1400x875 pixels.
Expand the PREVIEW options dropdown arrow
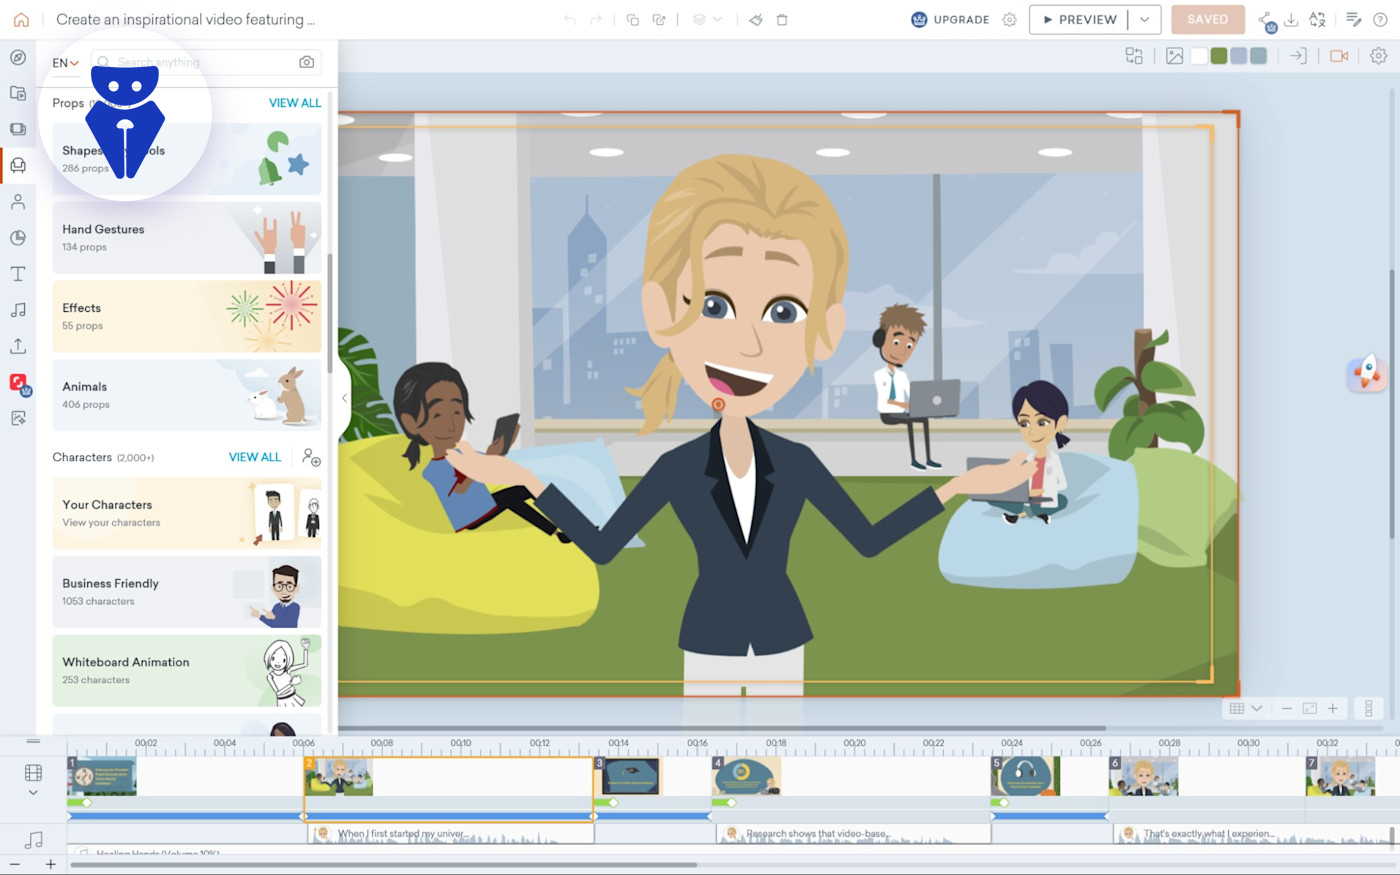(1145, 19)
